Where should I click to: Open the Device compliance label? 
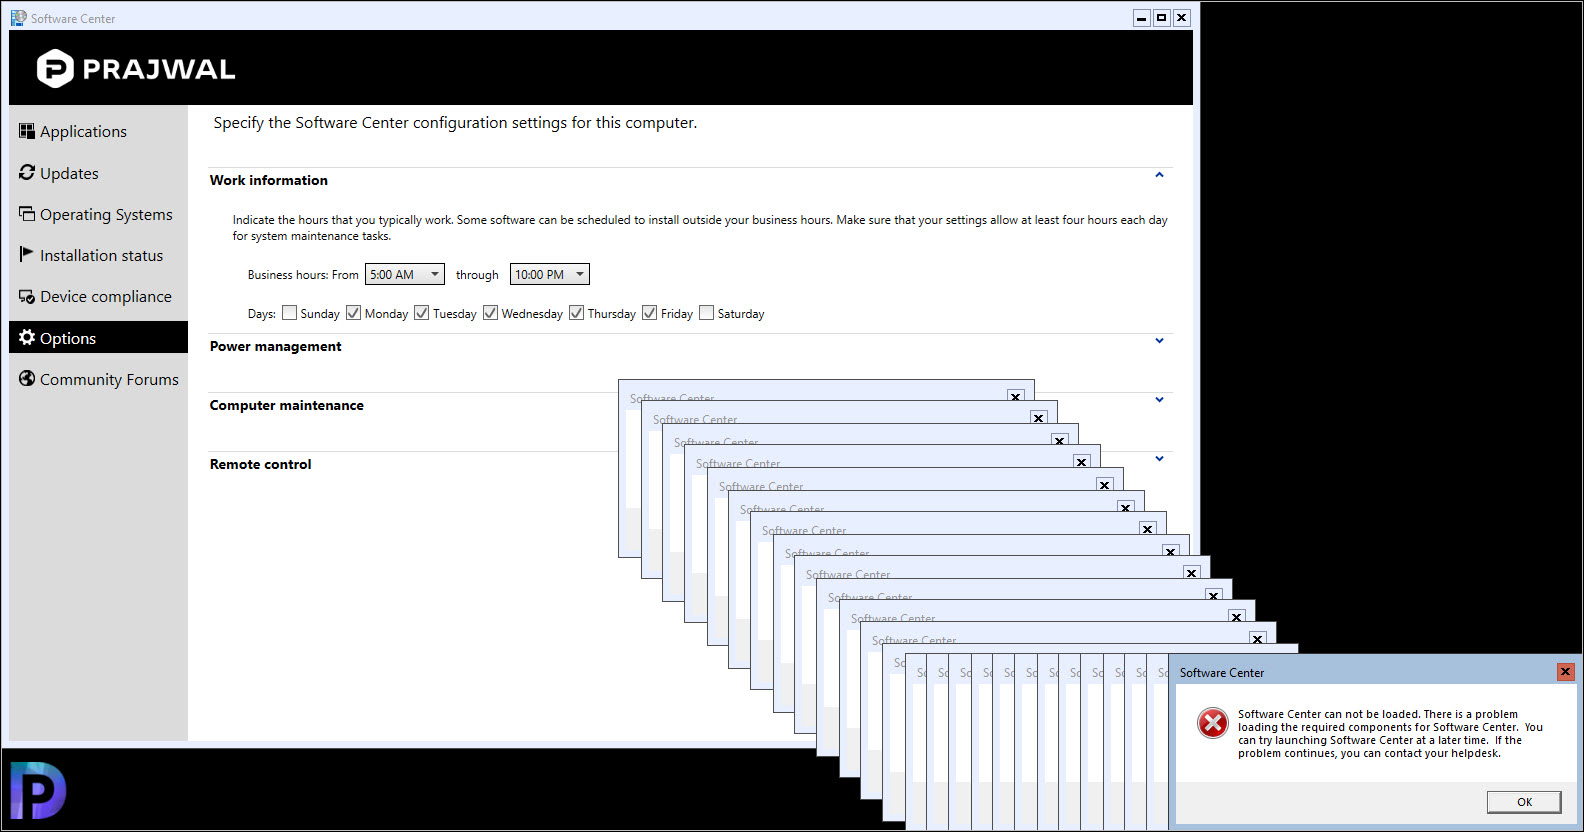click(x=106, y=297)
